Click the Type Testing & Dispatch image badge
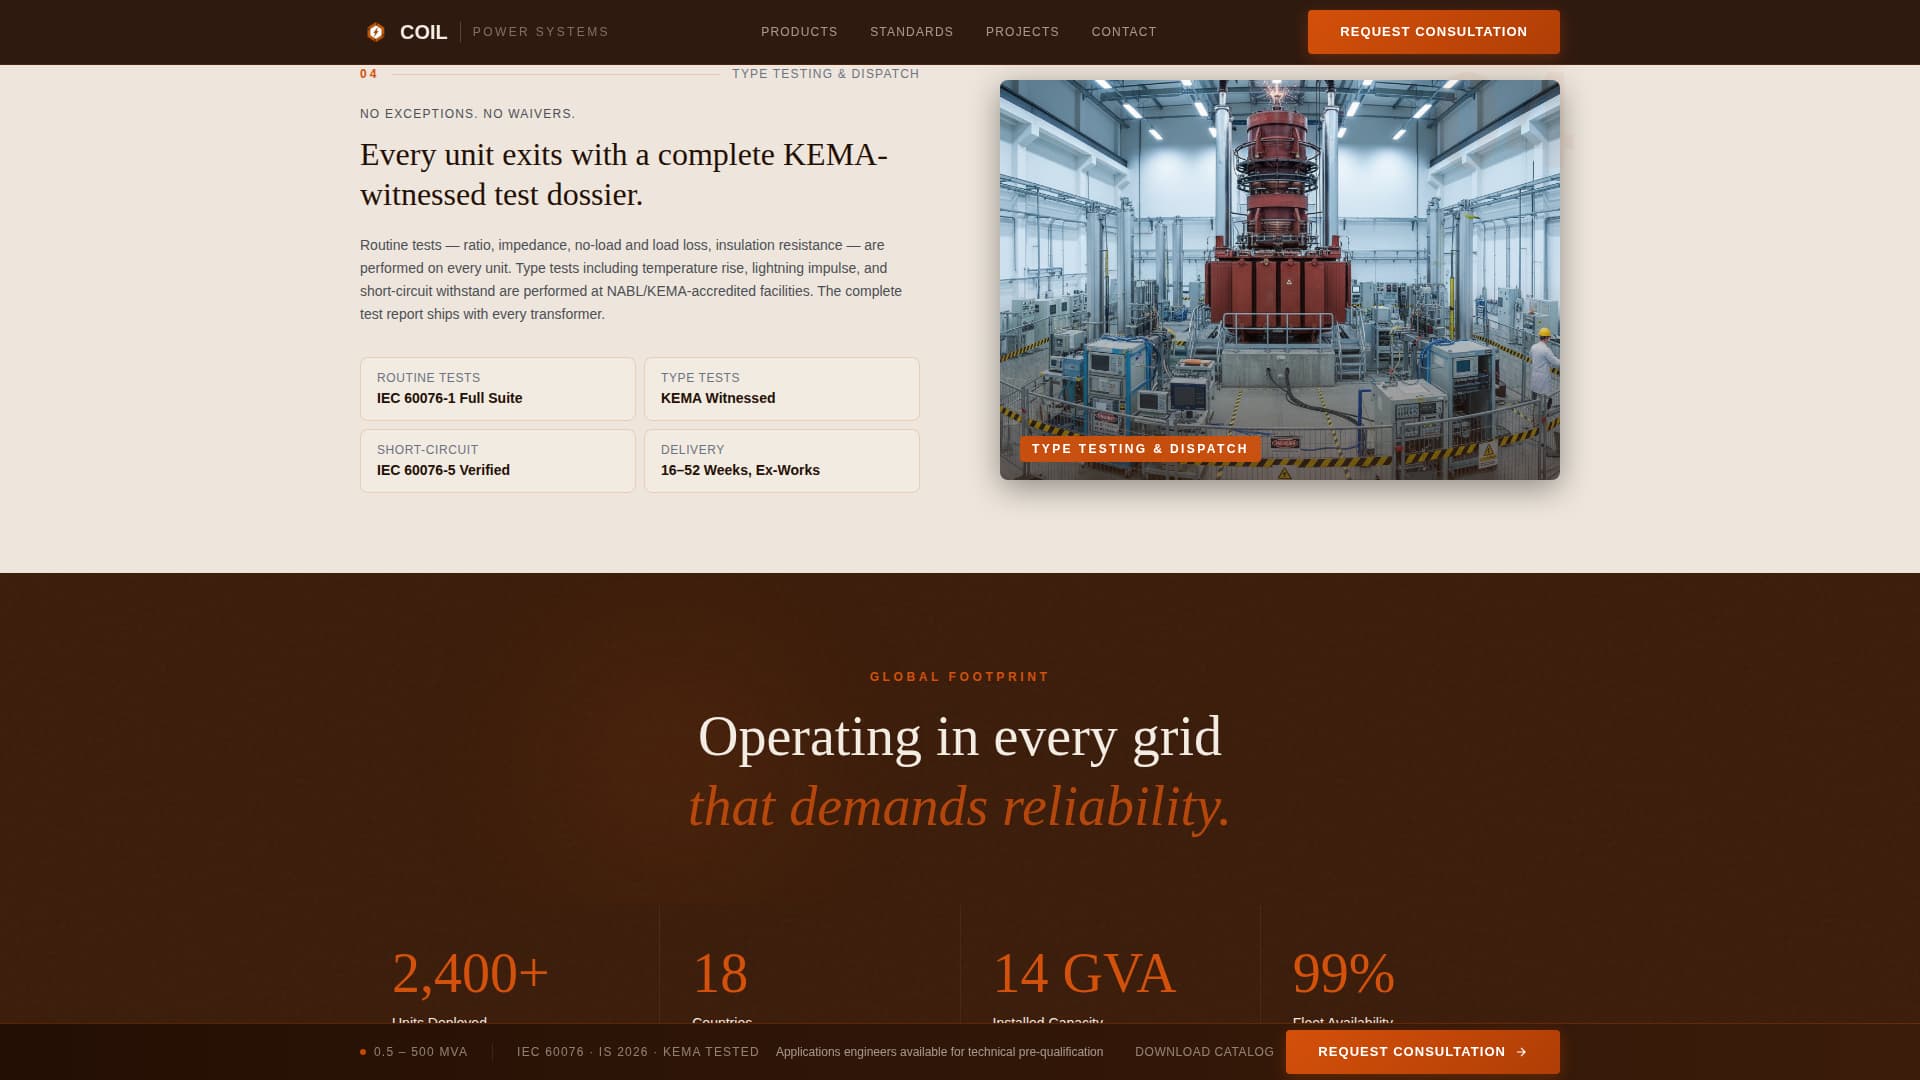This screenshot has width=1920, height=1080. (1139, 449)
